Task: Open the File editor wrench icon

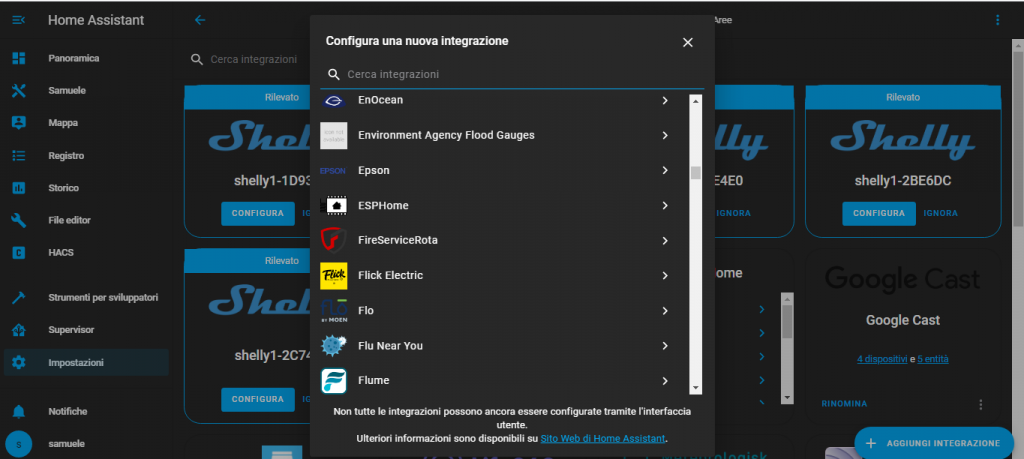Action: click(x=18, y=220)
